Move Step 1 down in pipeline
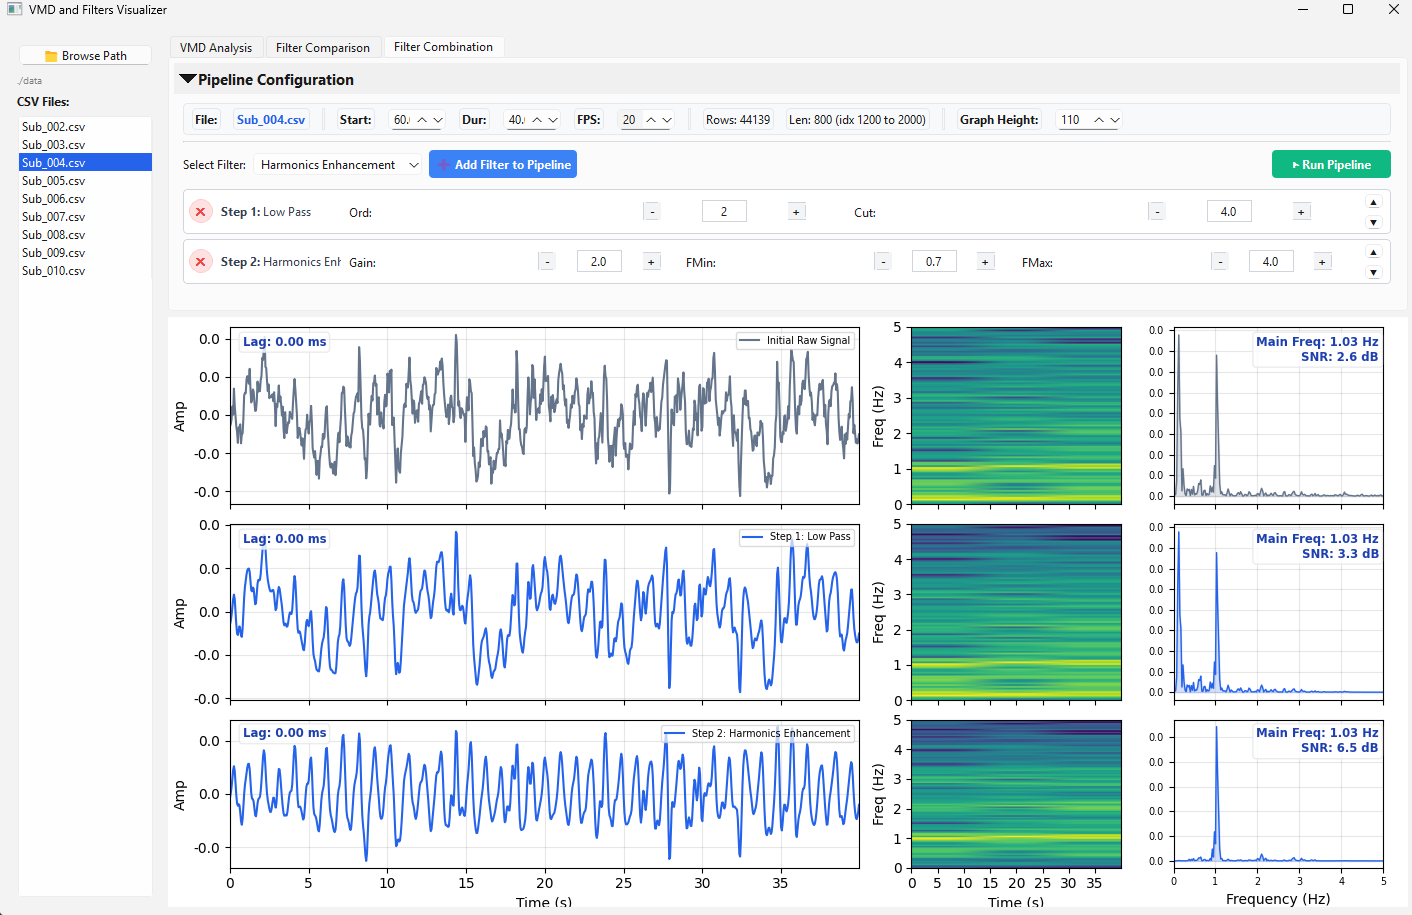 tap(1373, 222)
